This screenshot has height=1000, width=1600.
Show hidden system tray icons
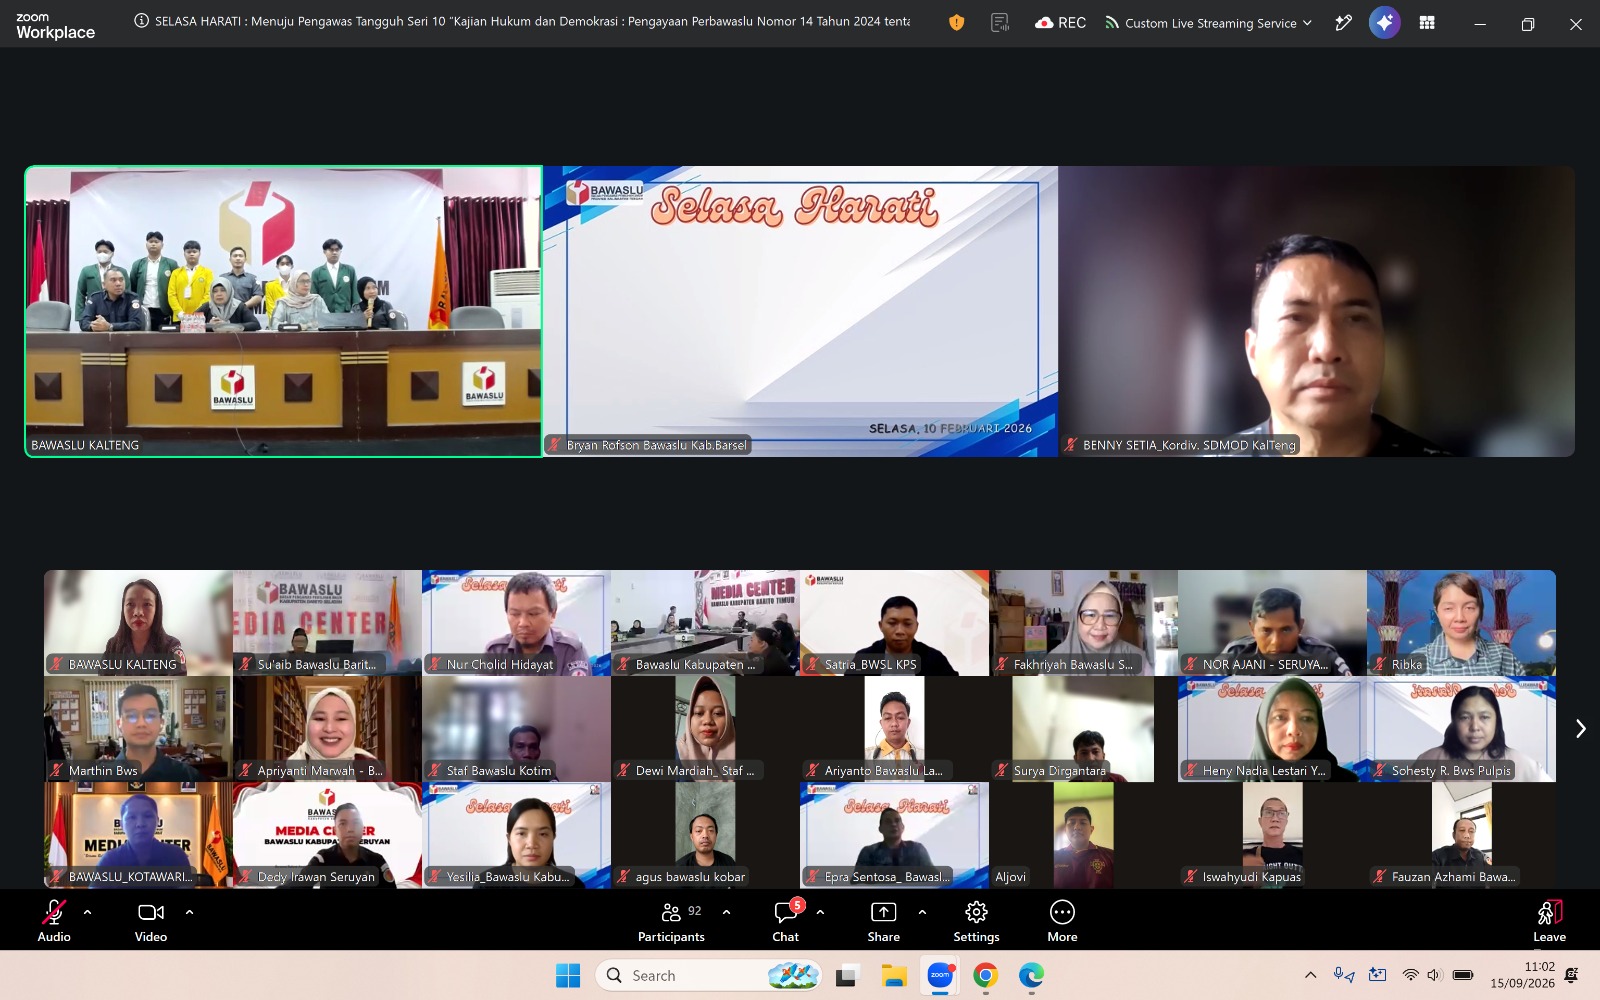coord(1310,975)
